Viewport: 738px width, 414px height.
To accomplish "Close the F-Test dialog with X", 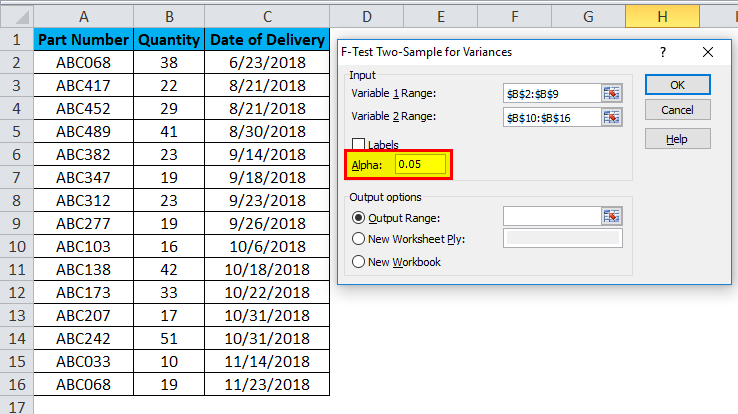I will click(708, 52).
